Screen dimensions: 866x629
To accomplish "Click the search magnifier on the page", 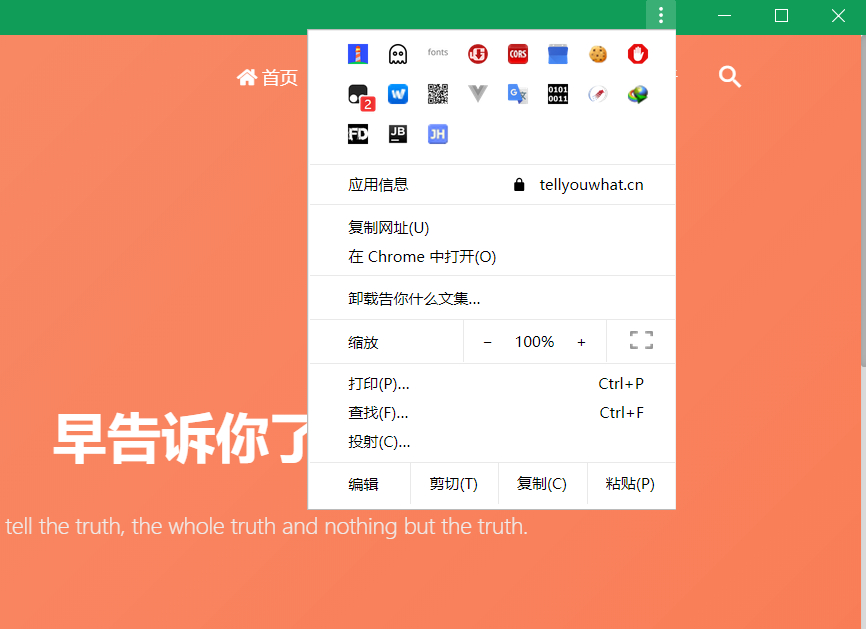I will (730, 77).
